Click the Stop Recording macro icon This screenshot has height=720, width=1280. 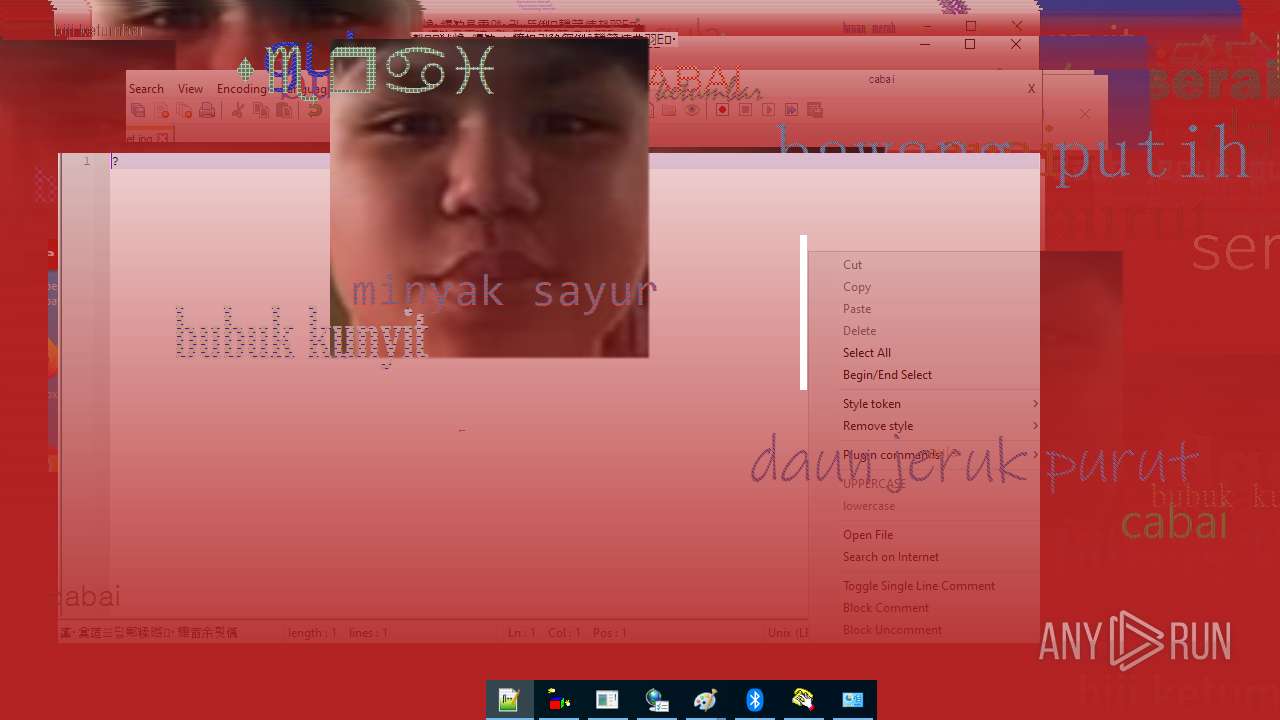[745, 110]
